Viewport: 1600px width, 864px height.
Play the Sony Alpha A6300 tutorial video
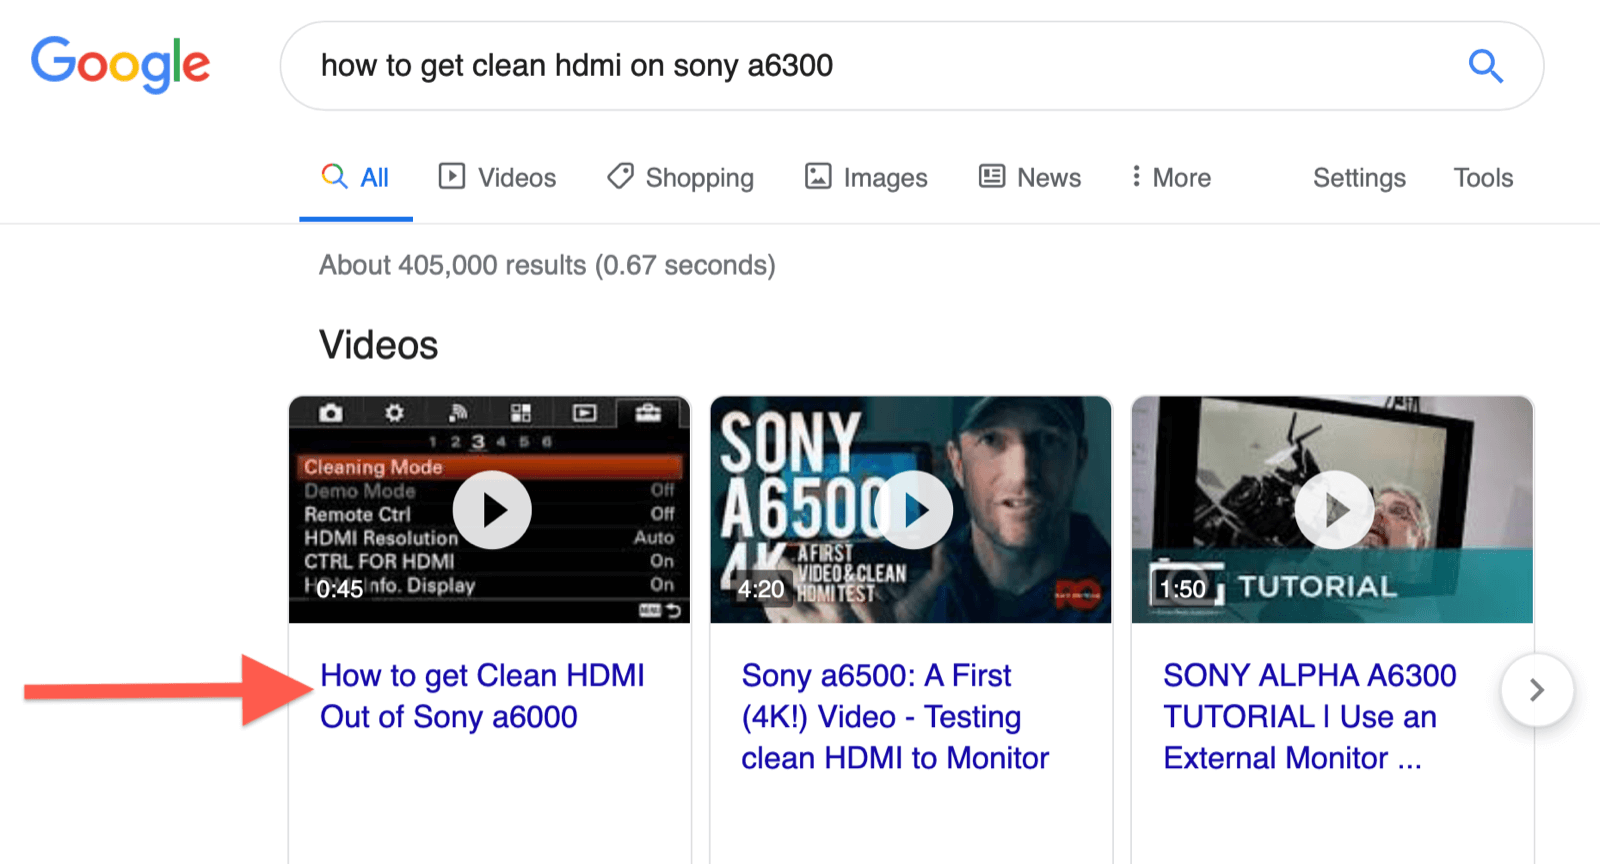[1335, 510]
